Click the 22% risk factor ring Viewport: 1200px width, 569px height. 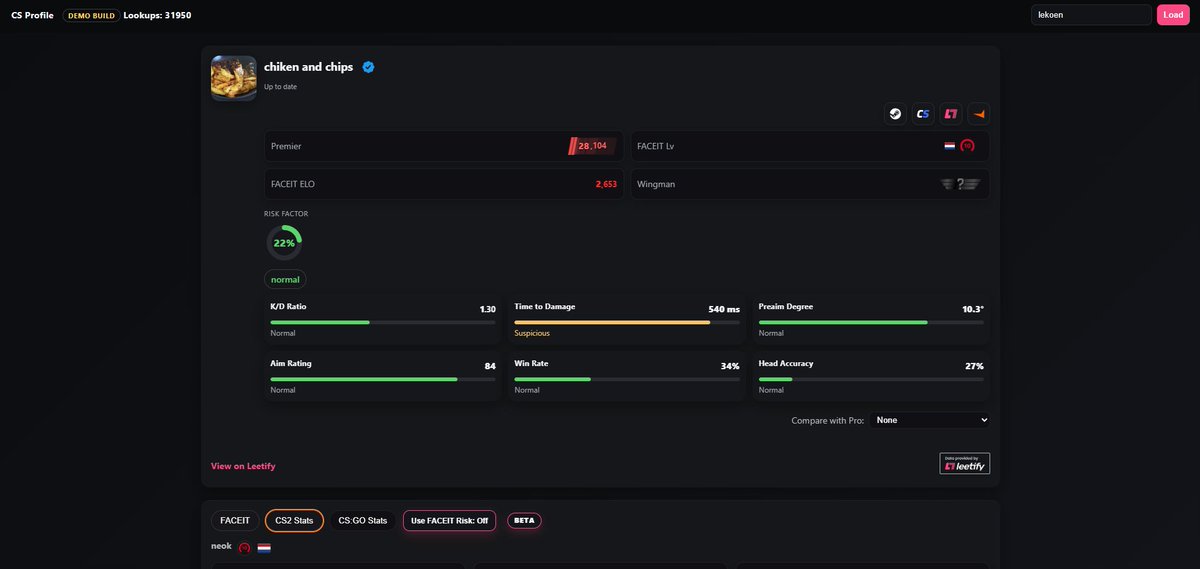[284, 243]
